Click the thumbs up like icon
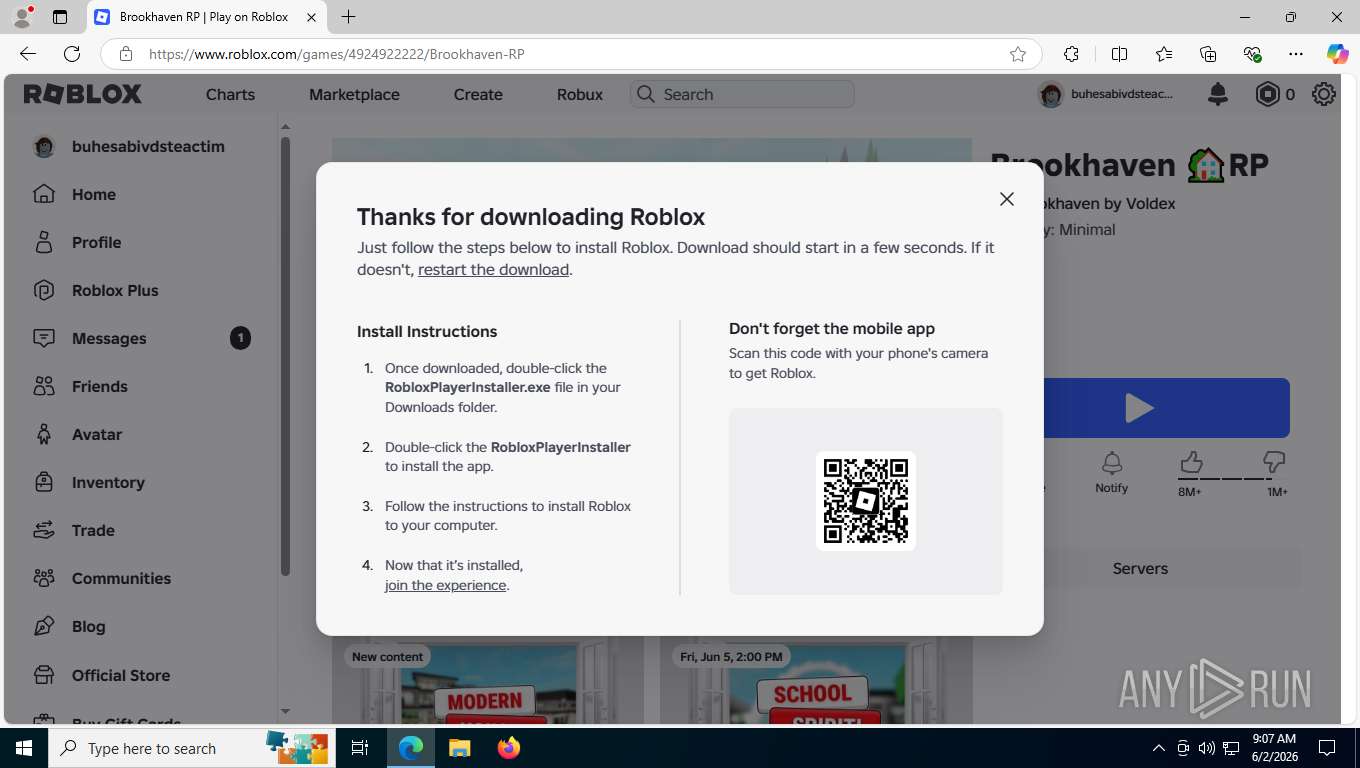Screen dimensions: 1360x768 click(1190, 462)
